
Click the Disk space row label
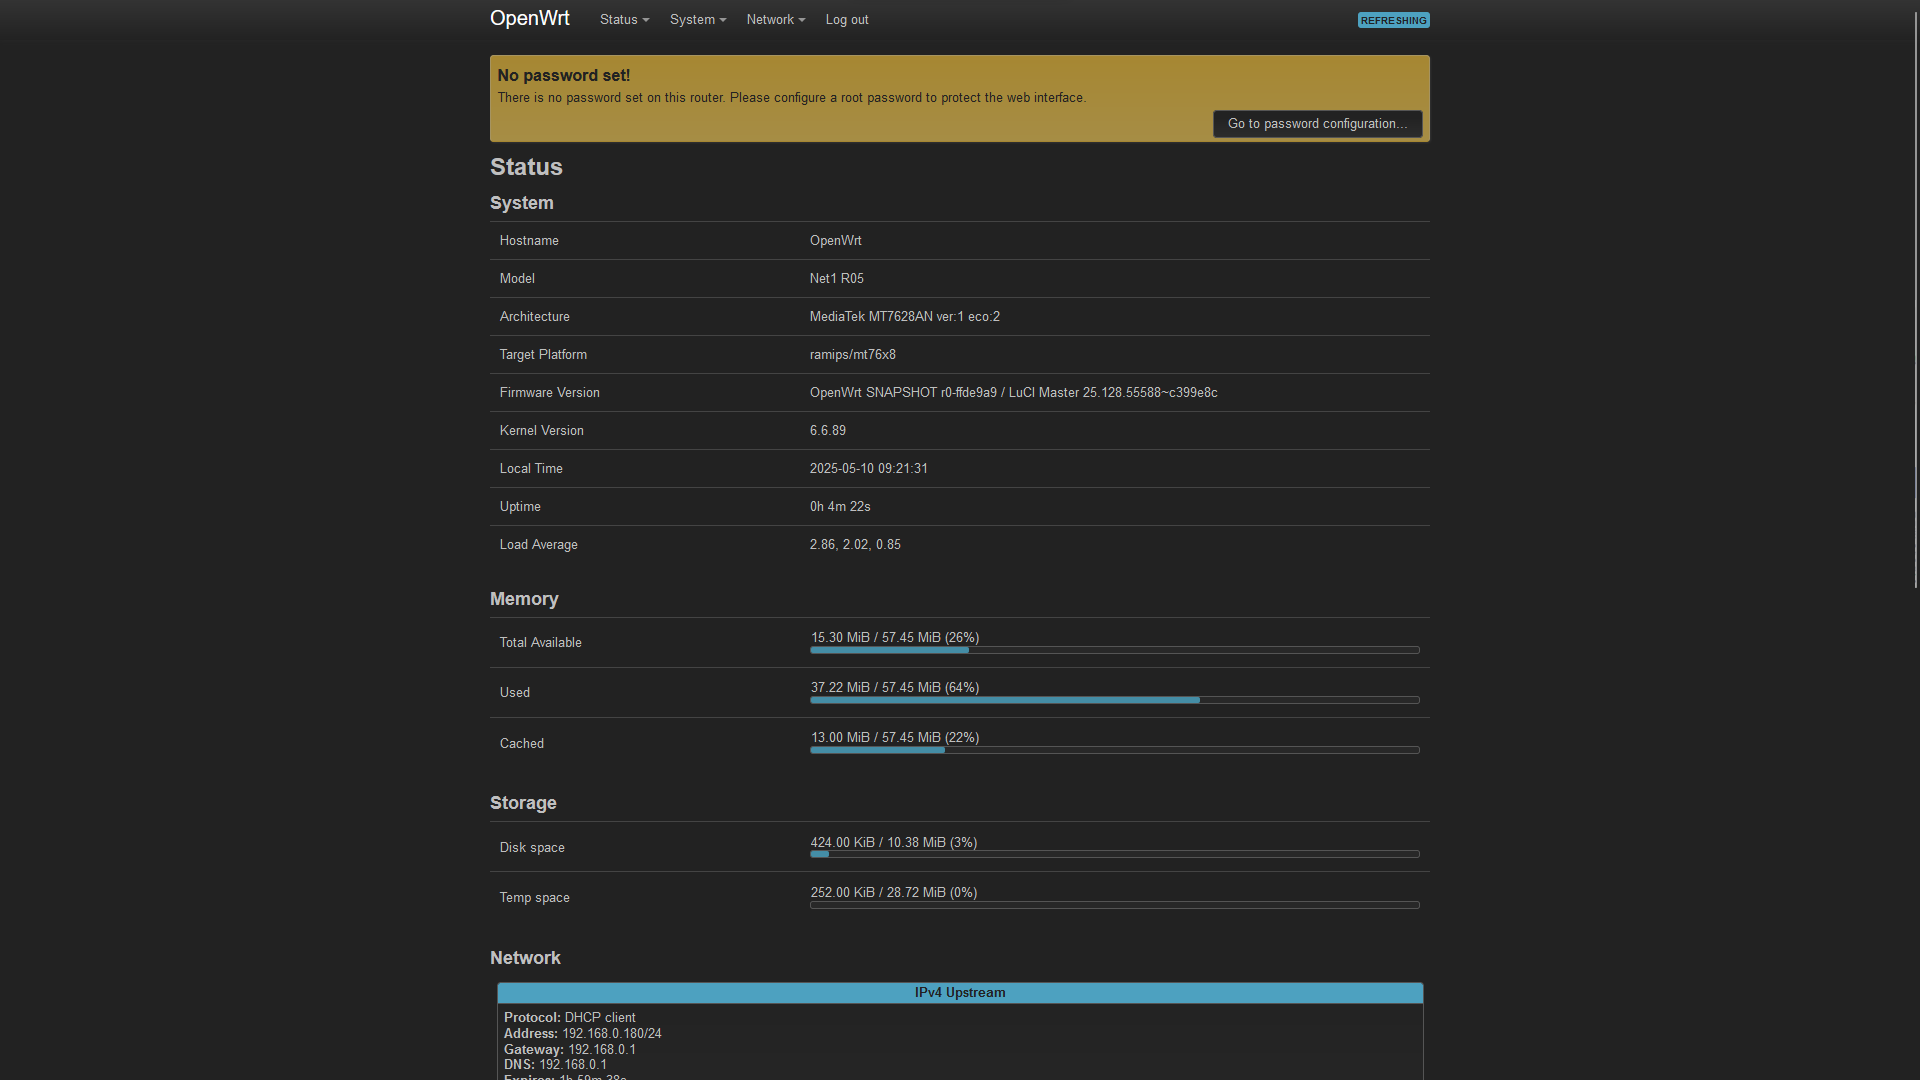532,848
